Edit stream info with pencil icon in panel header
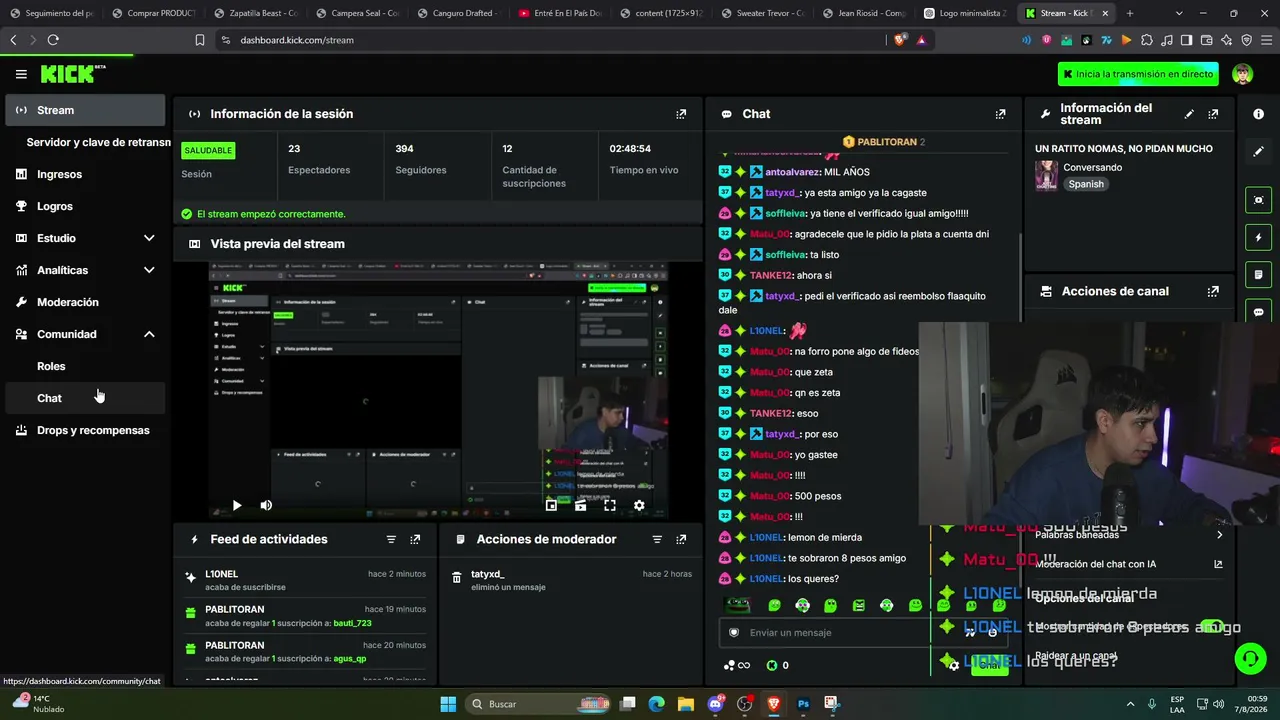The image size is (1280, 720). click(1189, 114)
